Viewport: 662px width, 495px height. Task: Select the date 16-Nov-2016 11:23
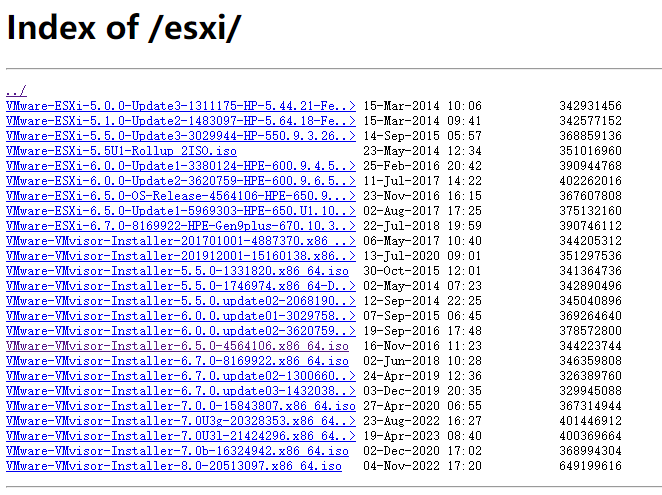[422, 346]
